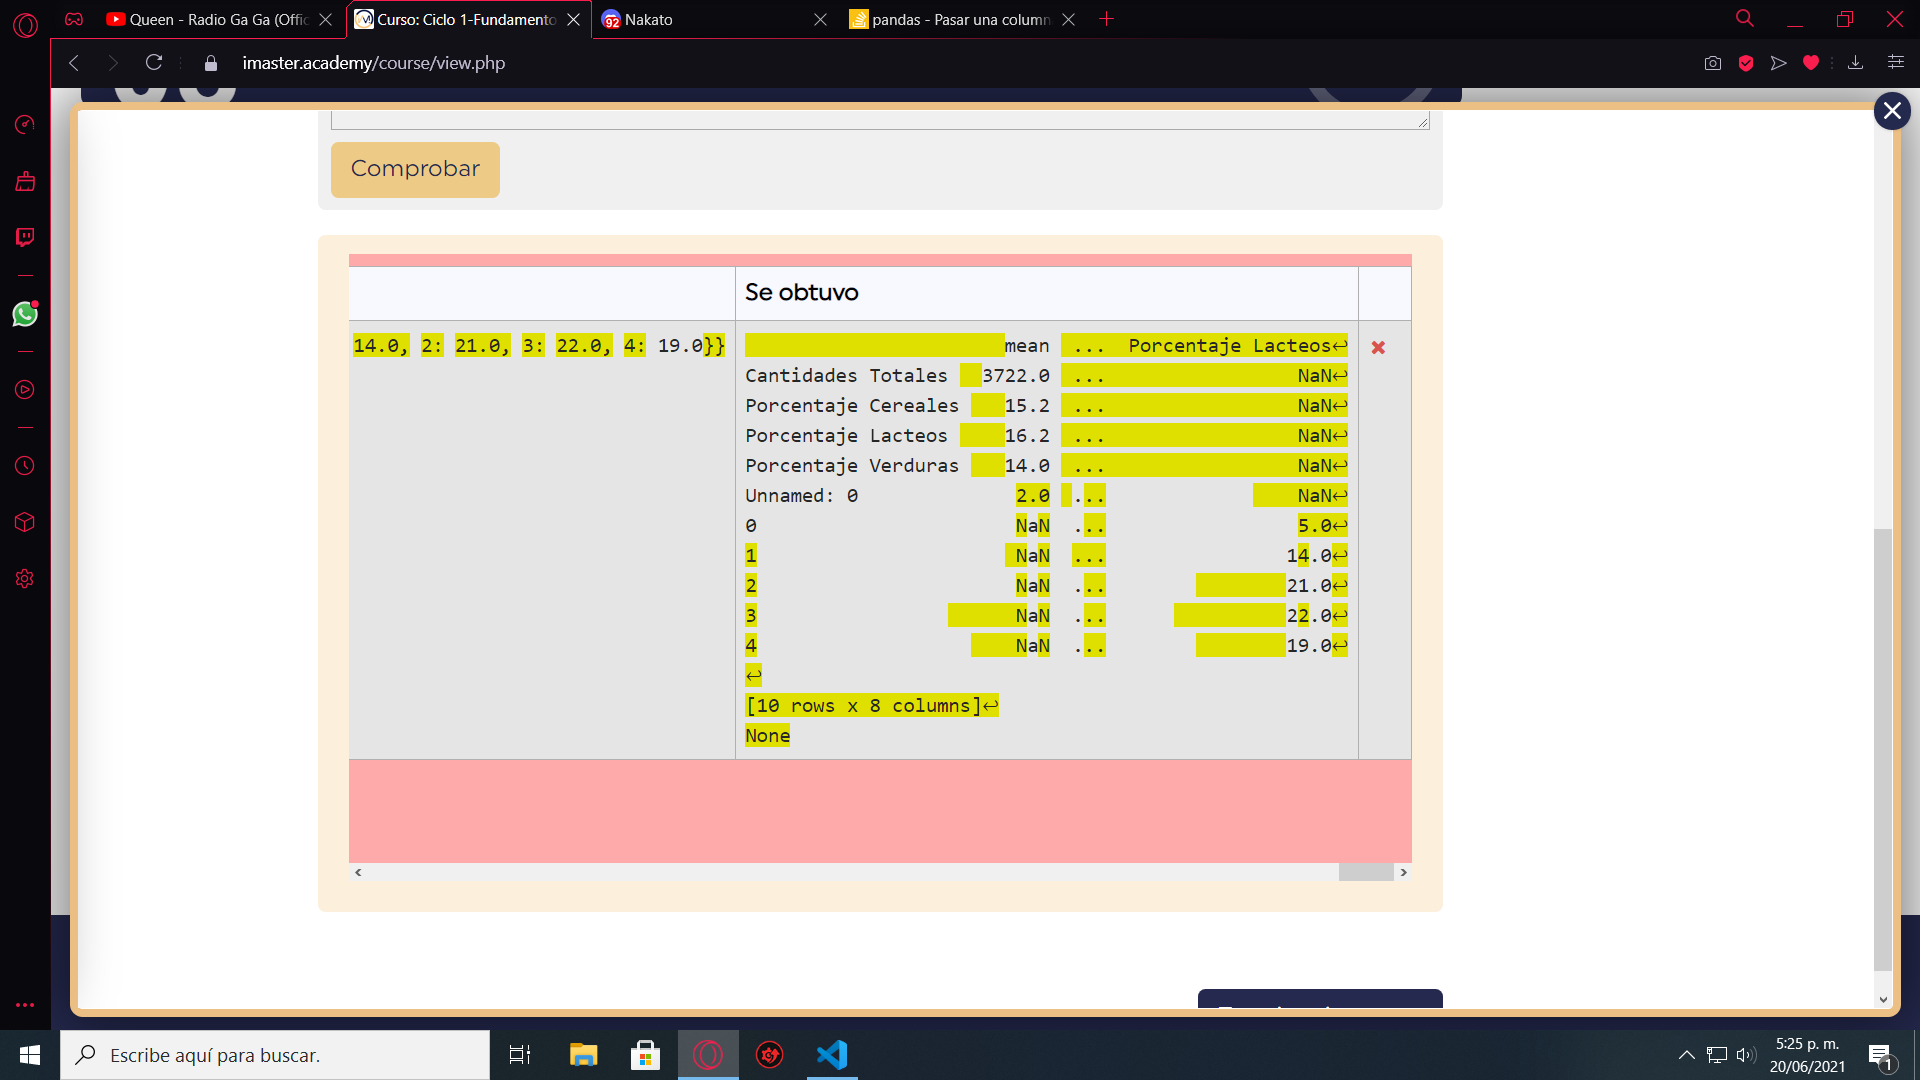Screen dimensions: 1920x1080
Task: Click the 'Se obtuvo' column header
Action: [801, 293]
